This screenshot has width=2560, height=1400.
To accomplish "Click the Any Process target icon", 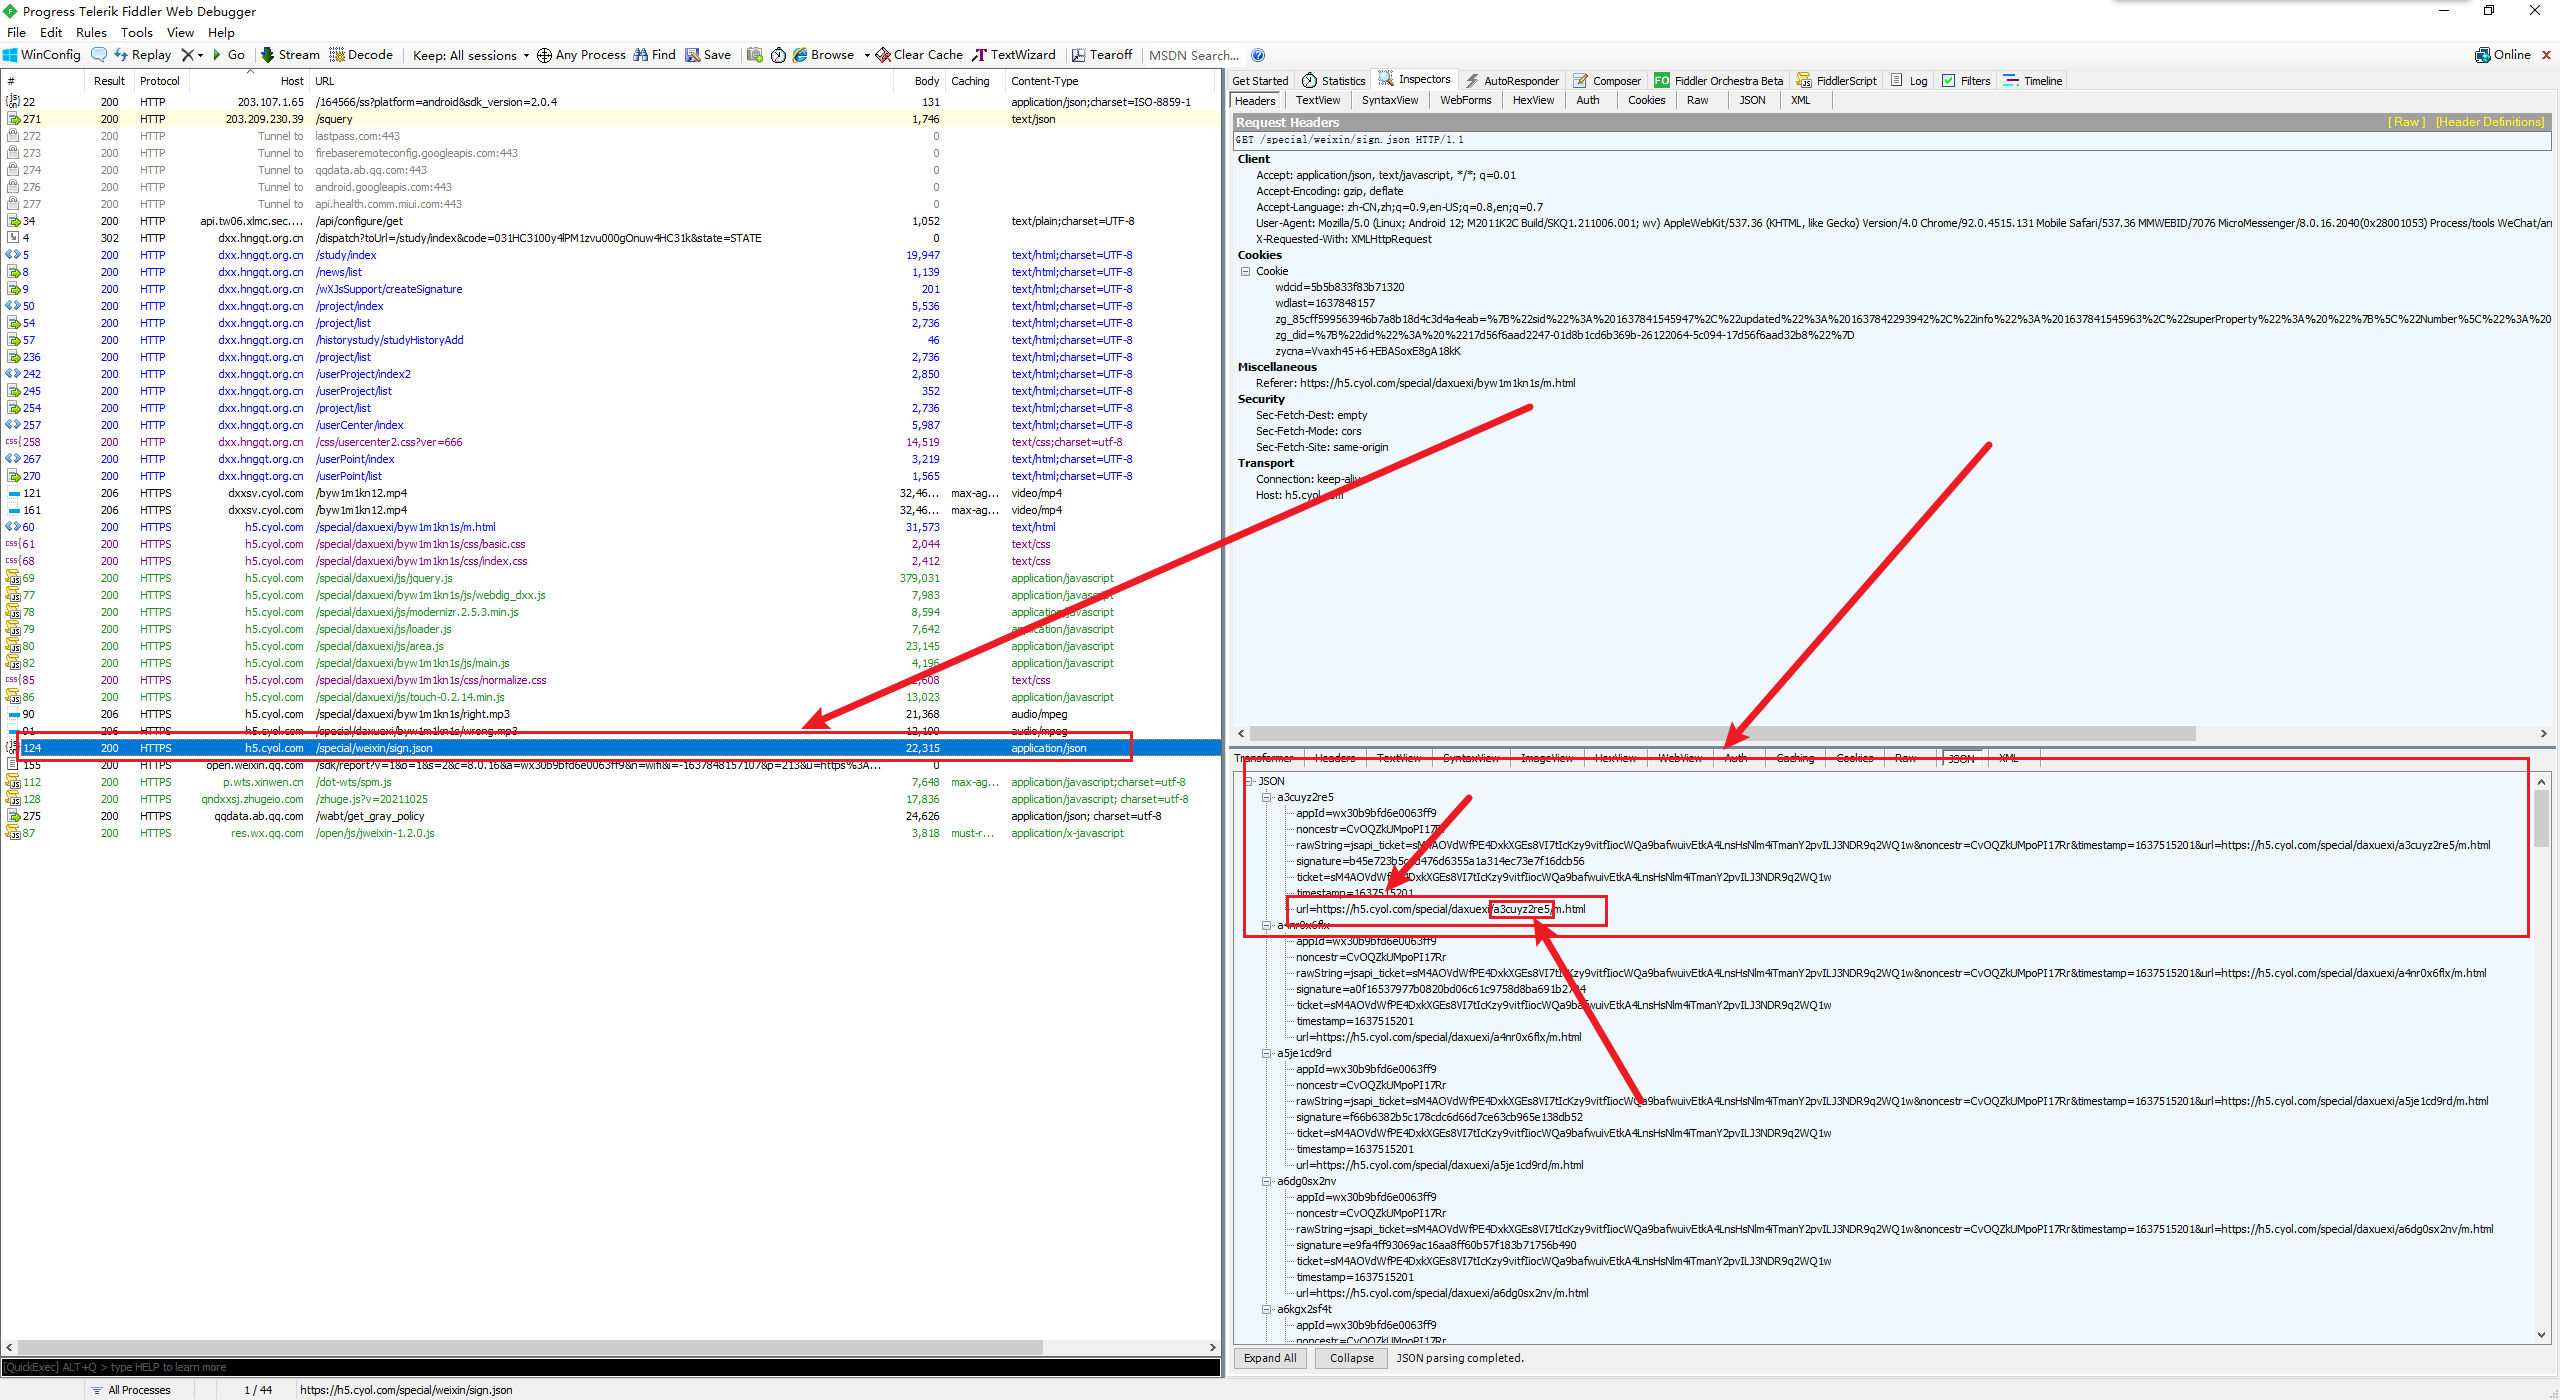I will pos(544,55).
